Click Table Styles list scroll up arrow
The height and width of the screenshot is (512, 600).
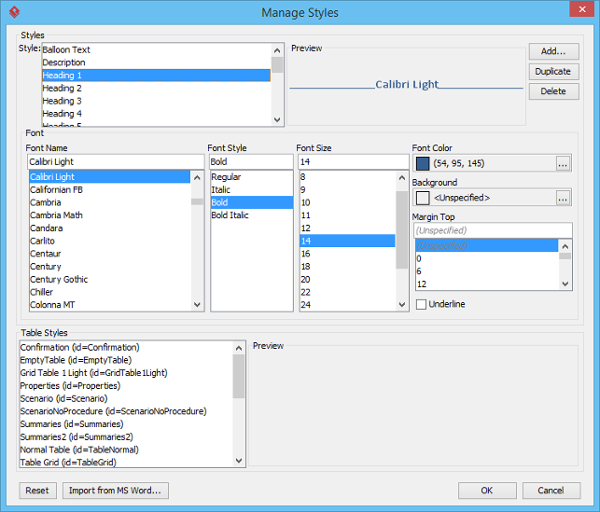pos(239,348)
